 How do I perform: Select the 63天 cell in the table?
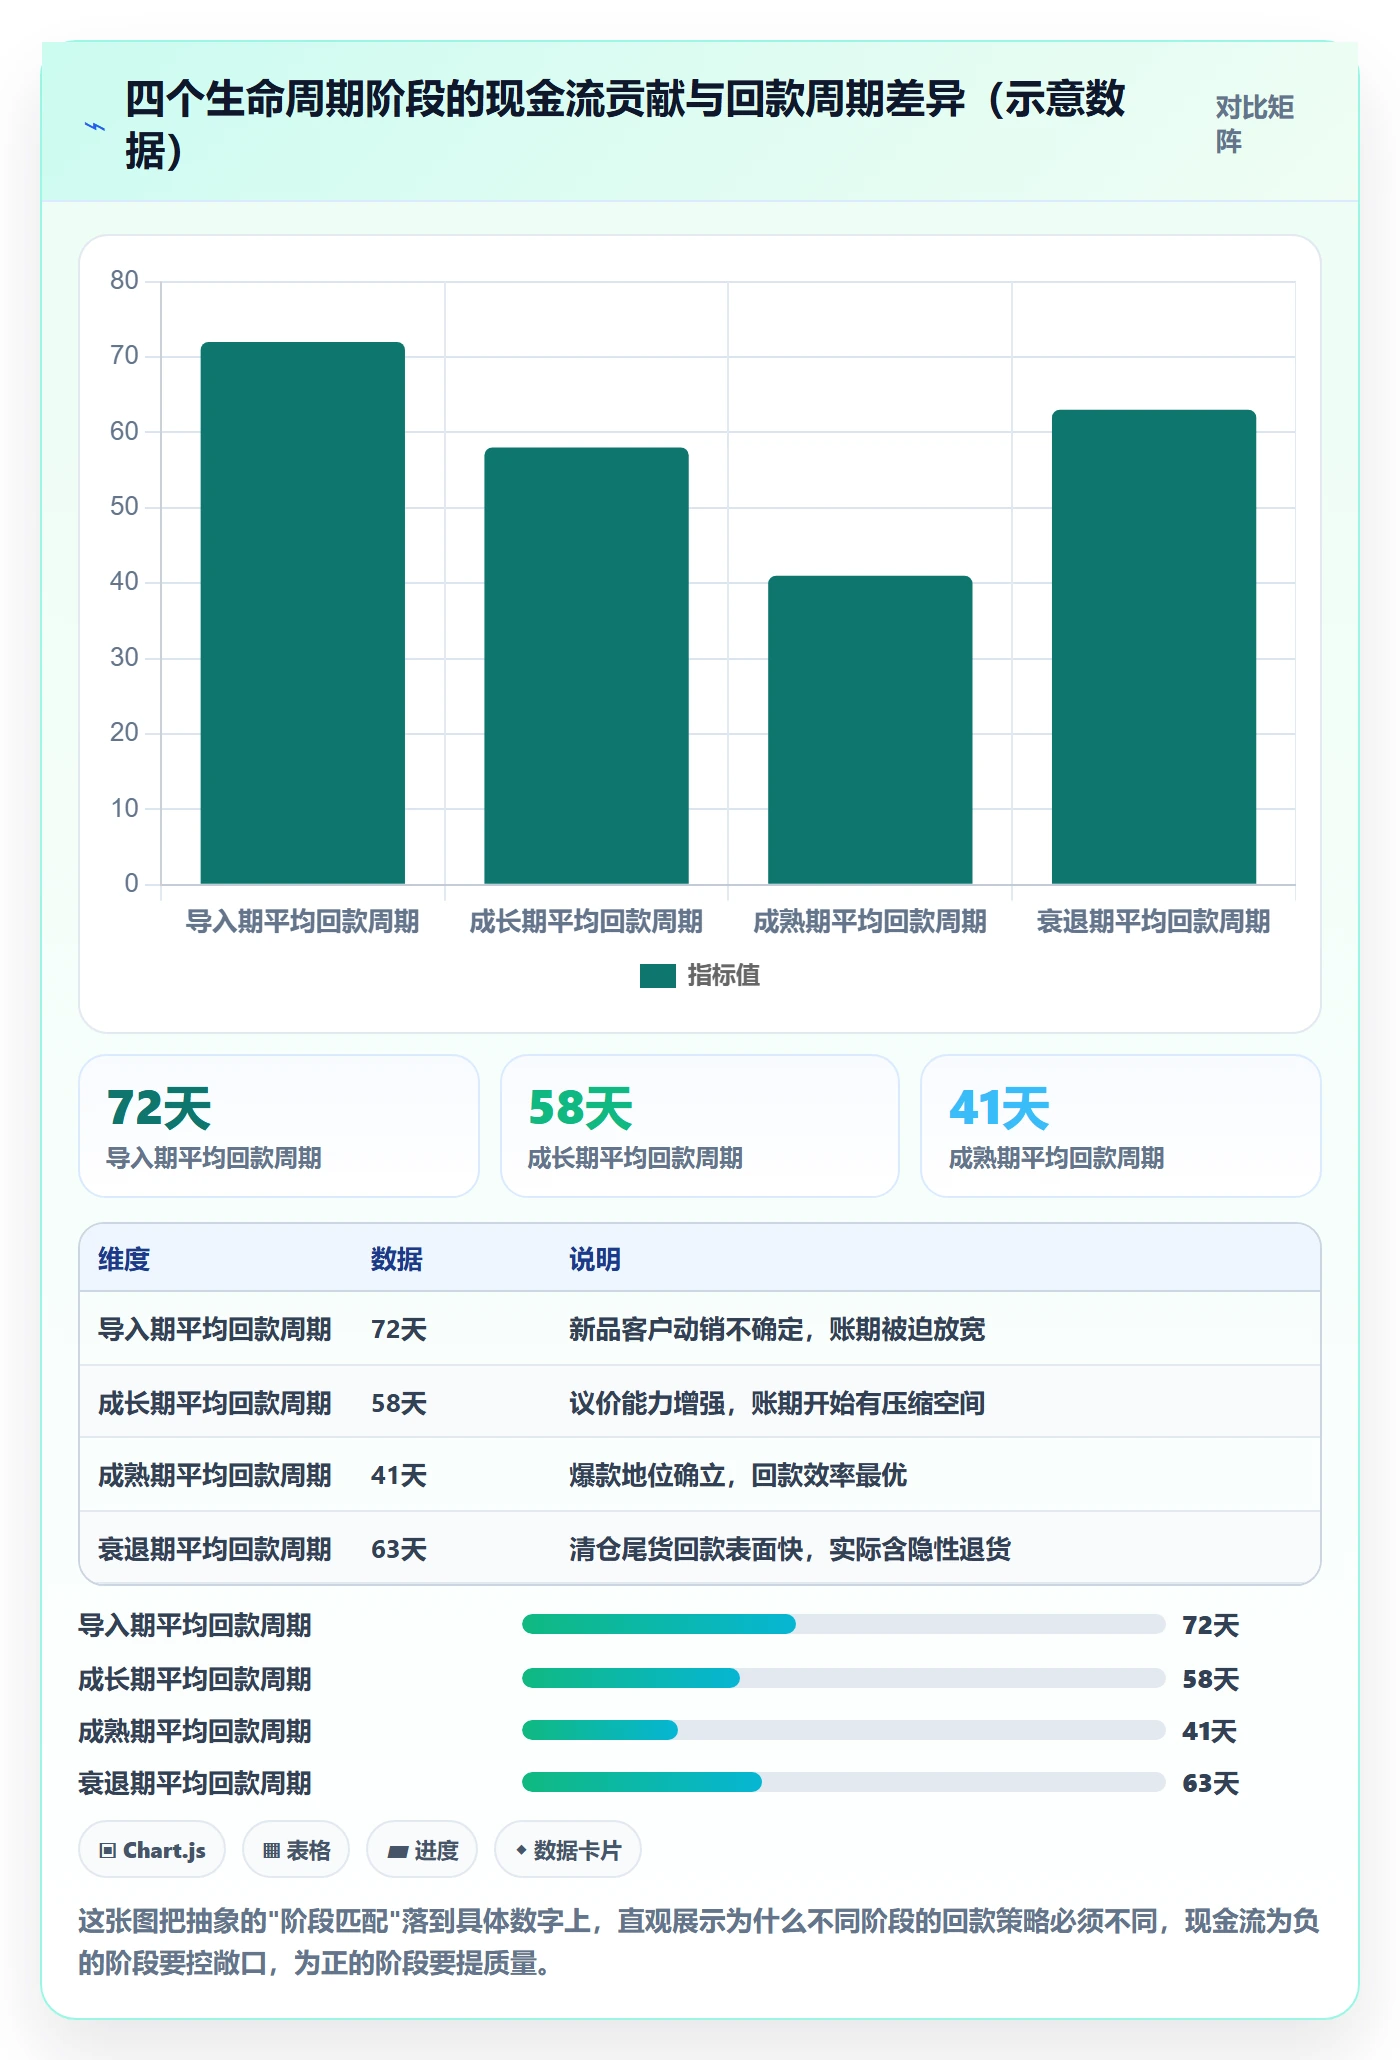[399, 1549]
